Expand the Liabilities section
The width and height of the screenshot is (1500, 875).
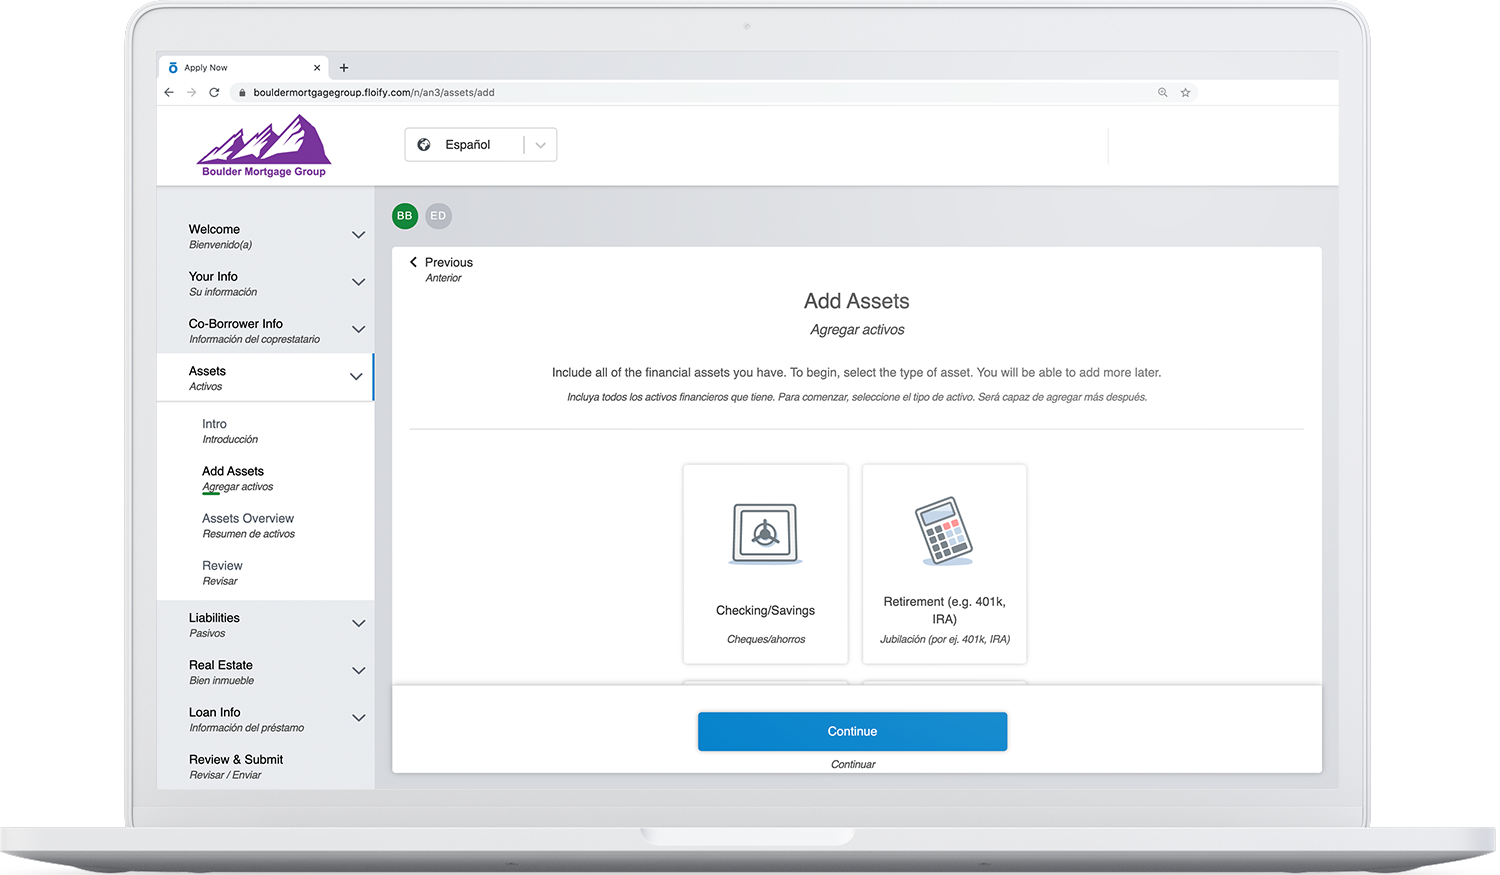(358, 623)
